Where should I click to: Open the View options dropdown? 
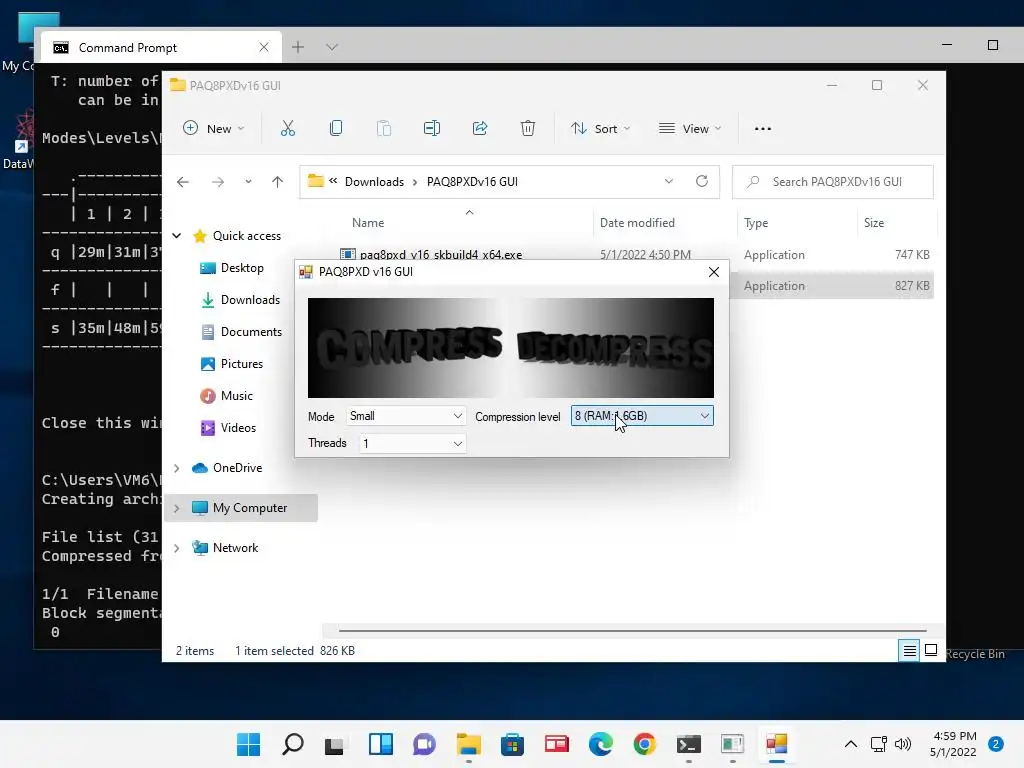690,129
